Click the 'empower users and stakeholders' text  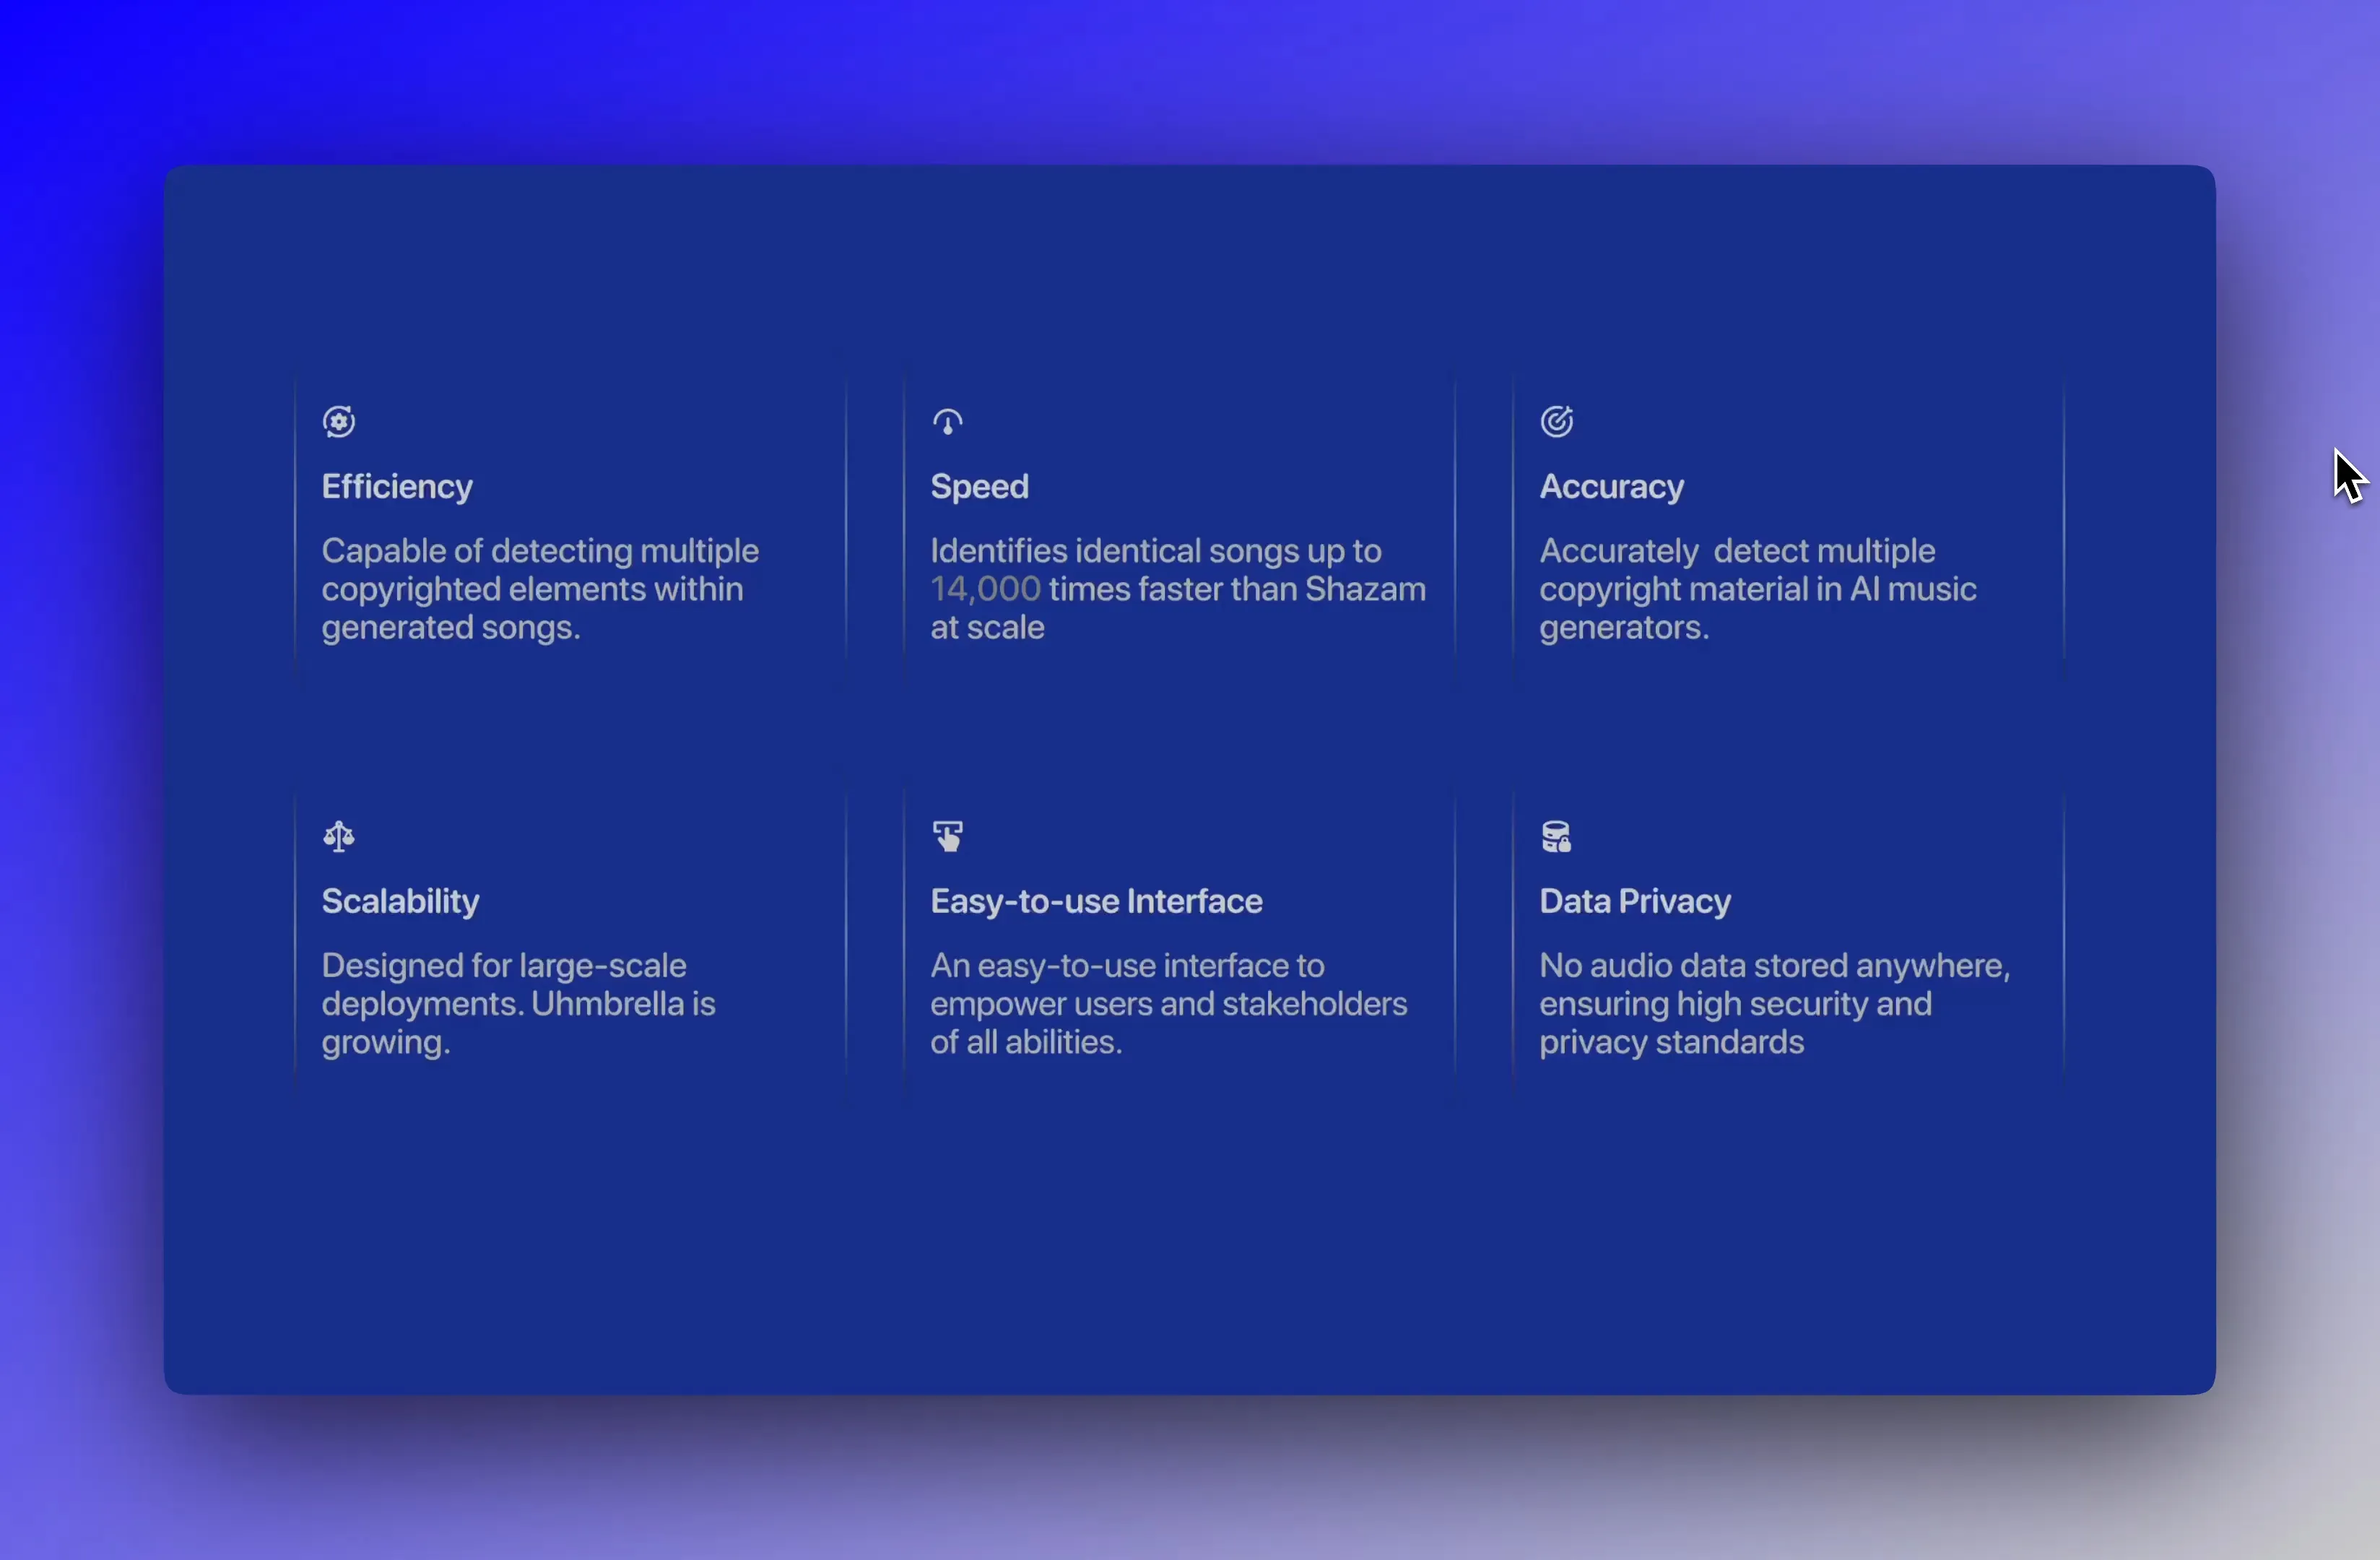tap(1168, 1005)
